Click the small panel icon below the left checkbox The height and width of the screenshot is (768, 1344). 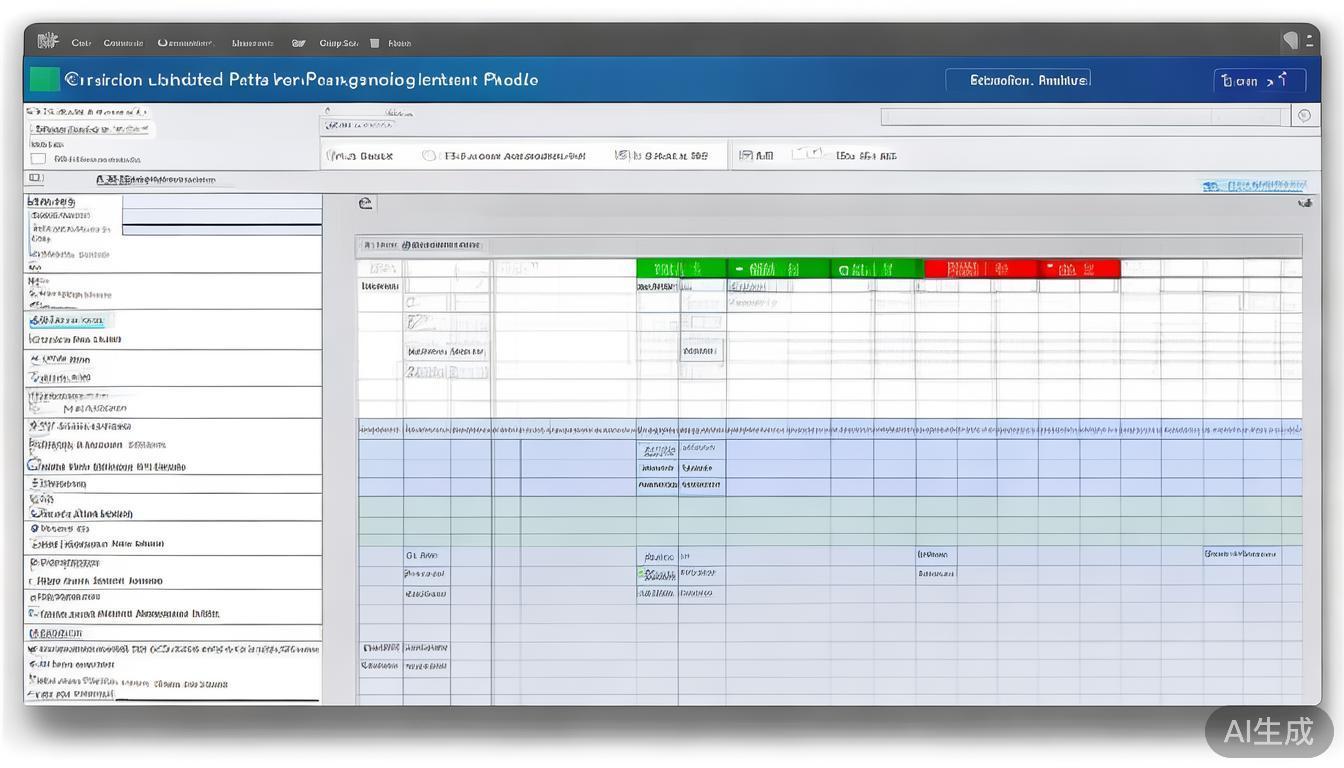coord(36,178)
